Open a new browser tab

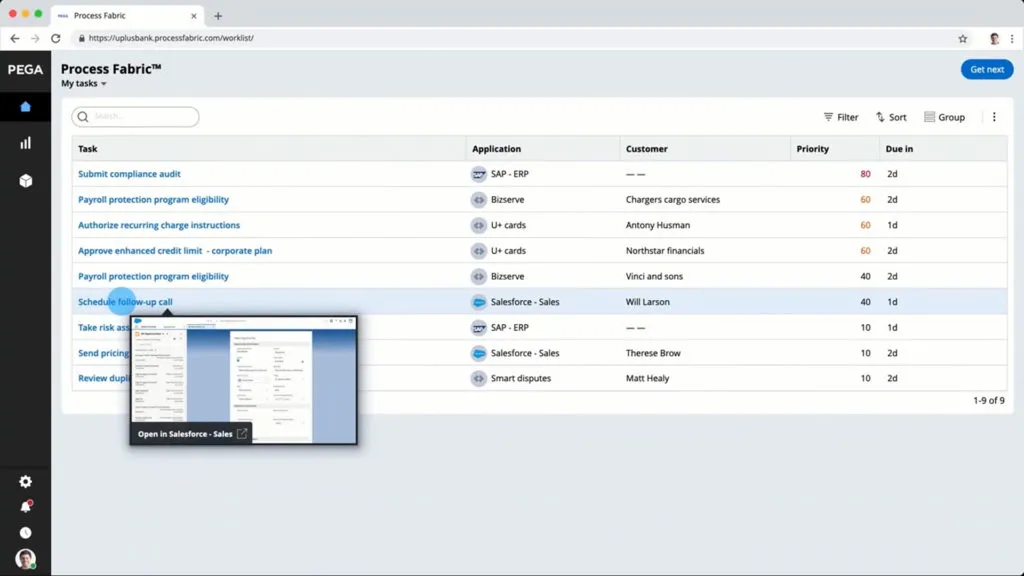pyautogui.click(x=218, y=16)
